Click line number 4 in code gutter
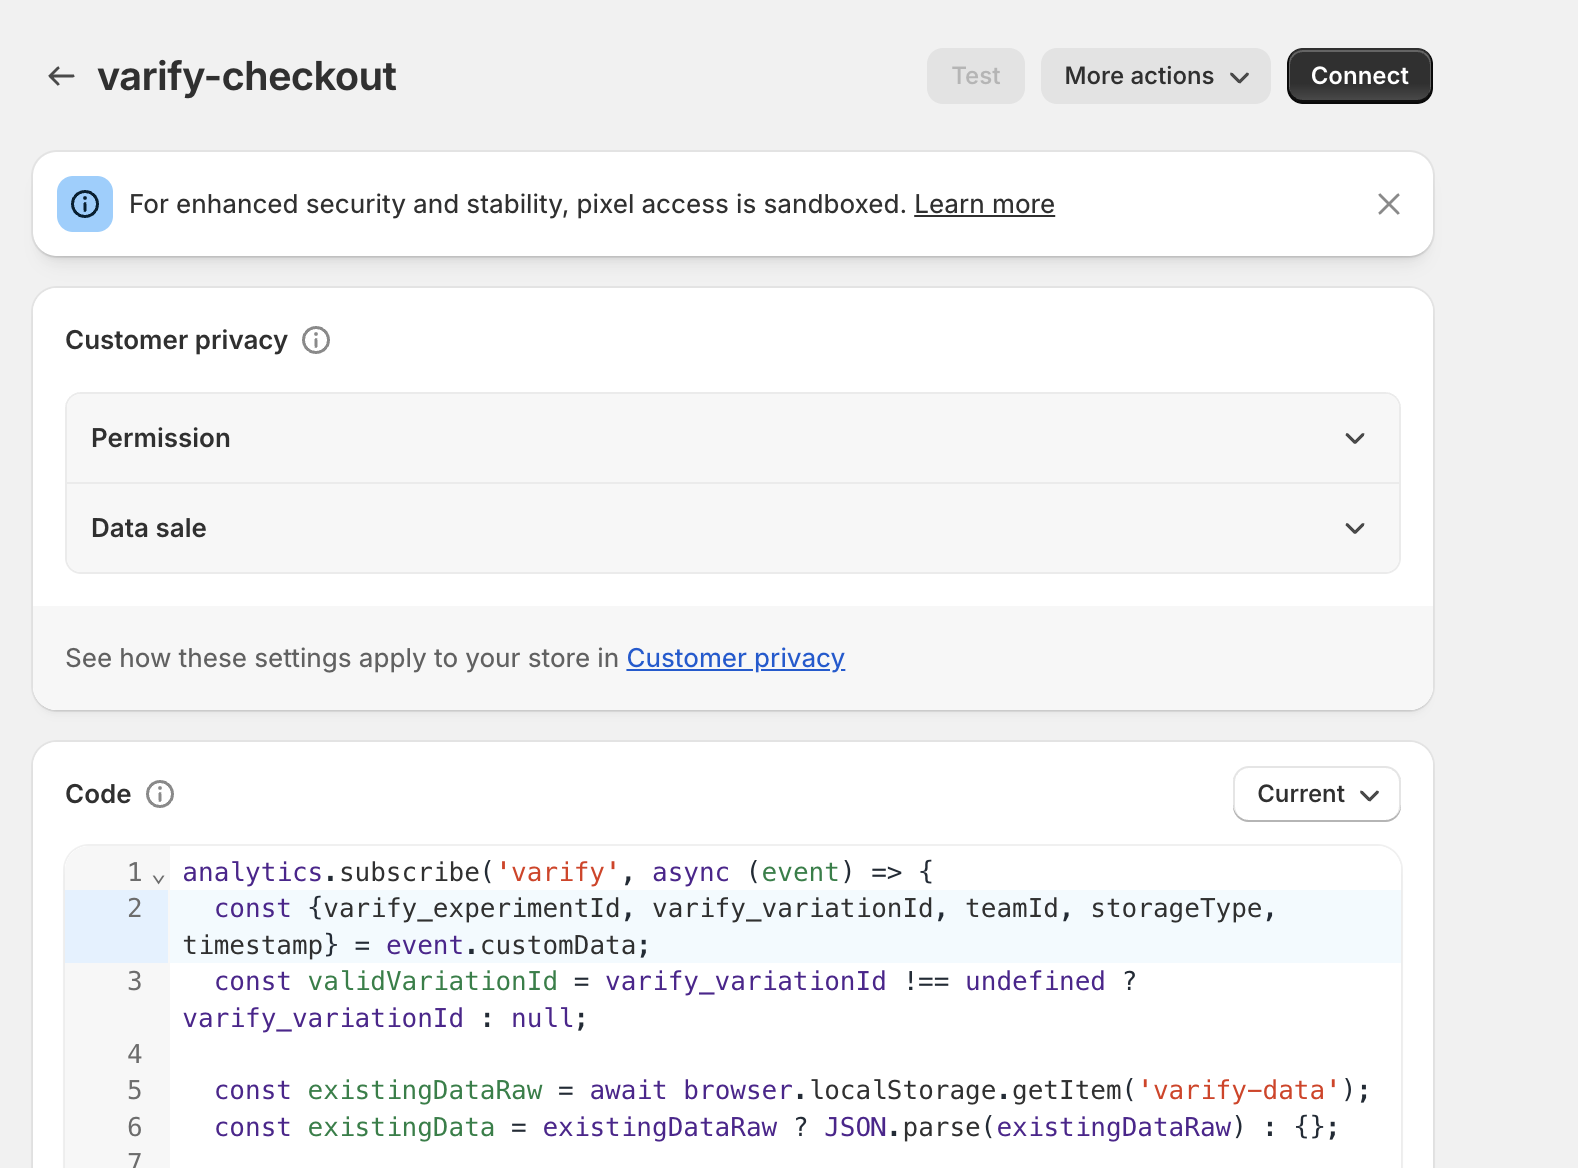The height and width of the screenshot is (1168, 1578). click(x=135, y=1054)
